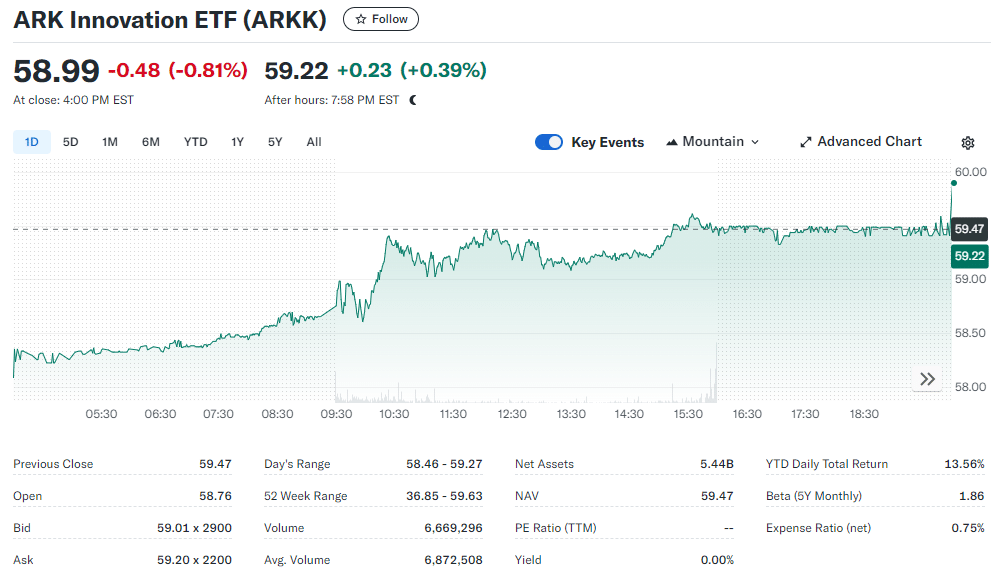
Task: Select the 1D time range tab
Action: (32, 142)
